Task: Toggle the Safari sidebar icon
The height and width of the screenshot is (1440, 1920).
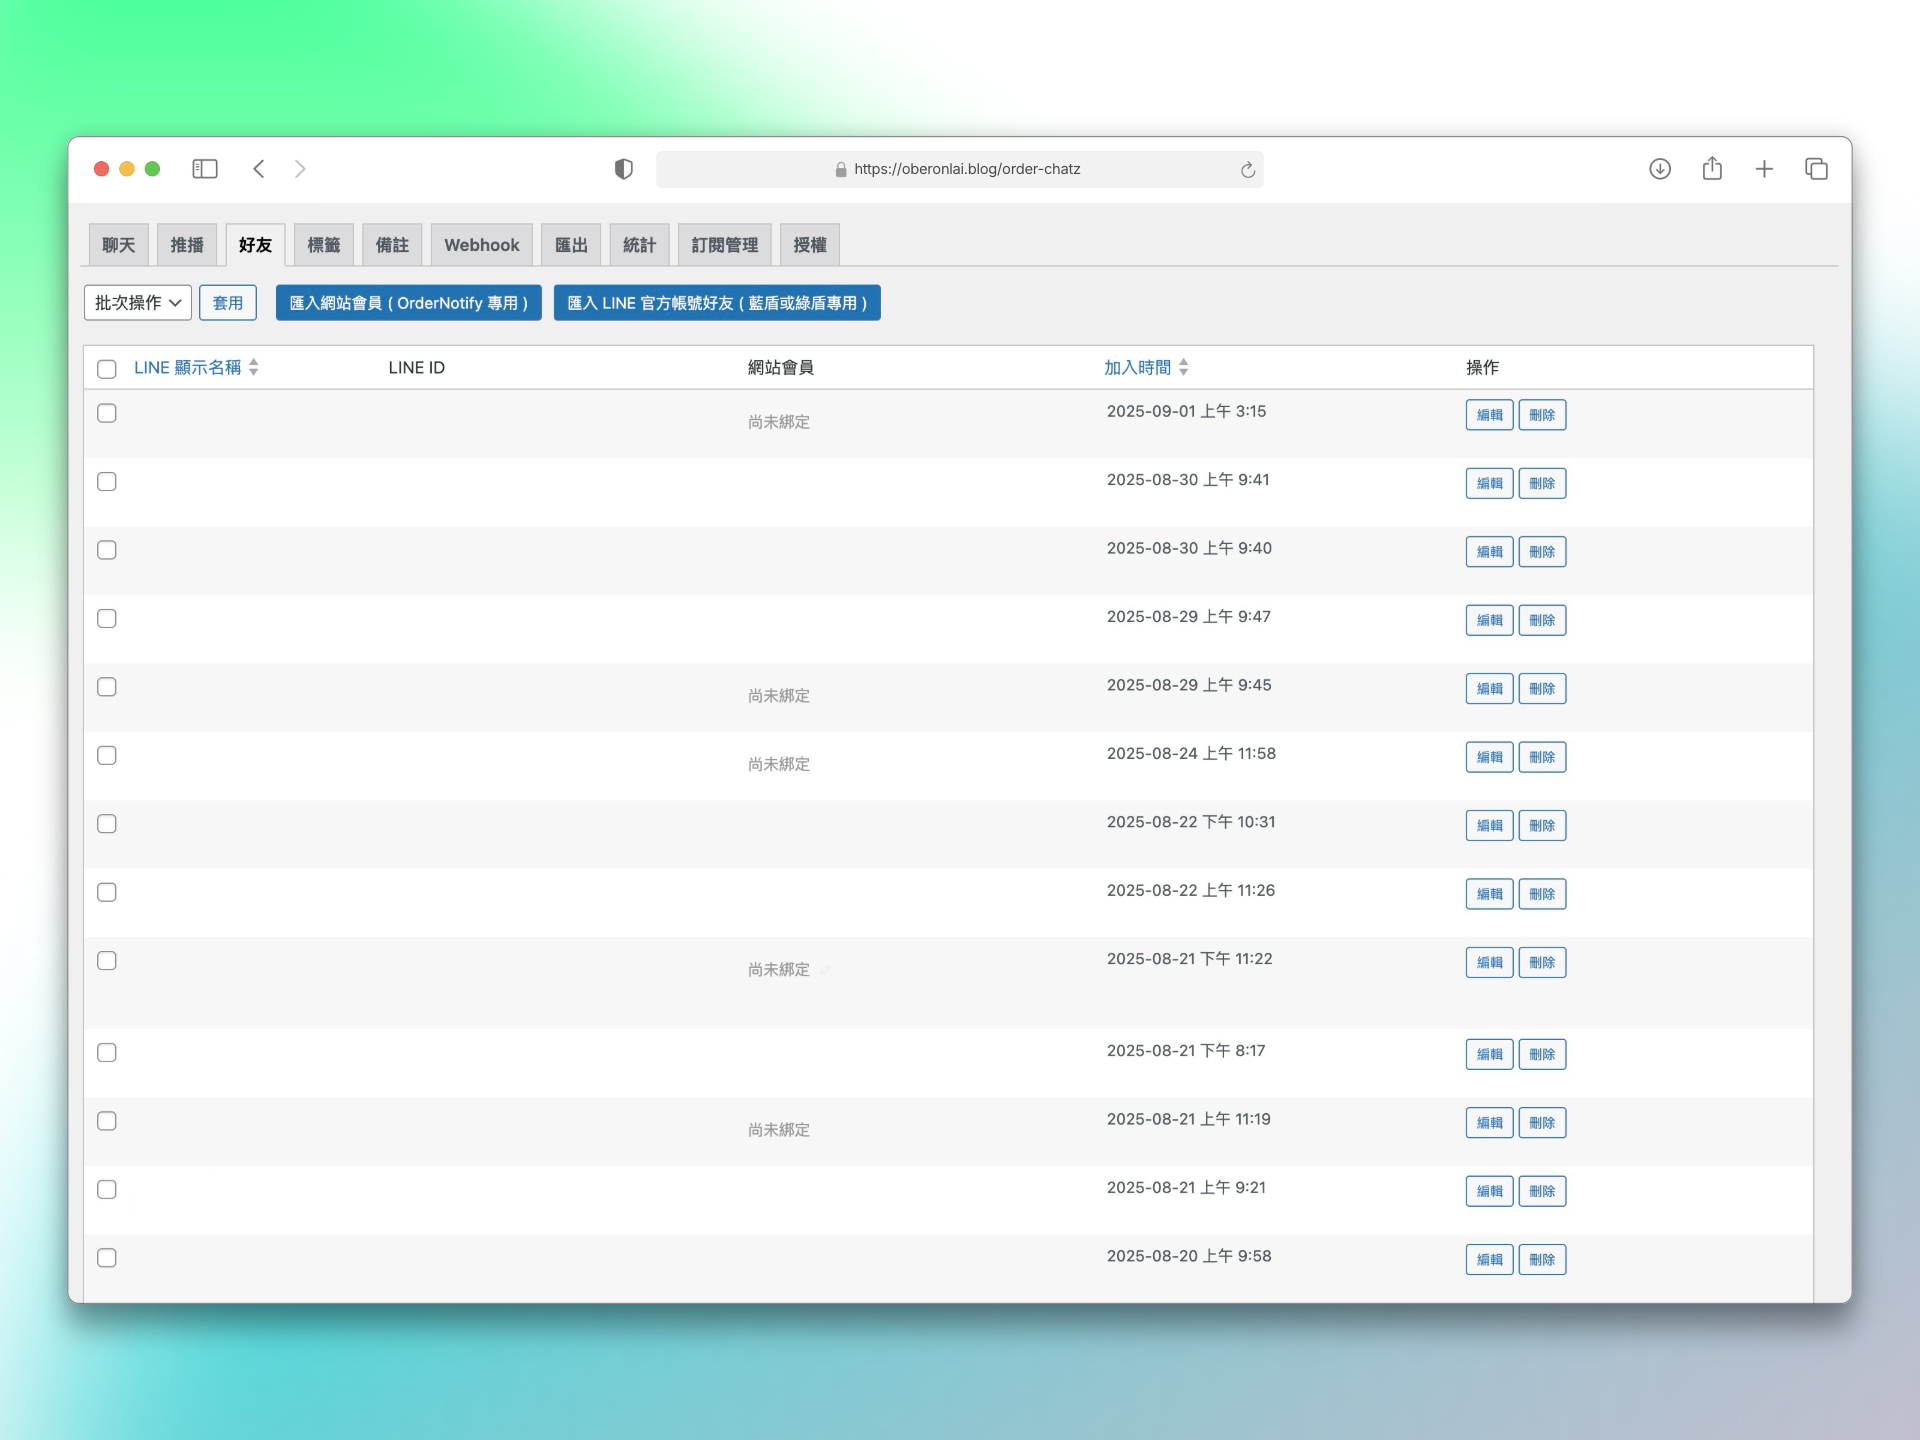Action: (205, 169)
